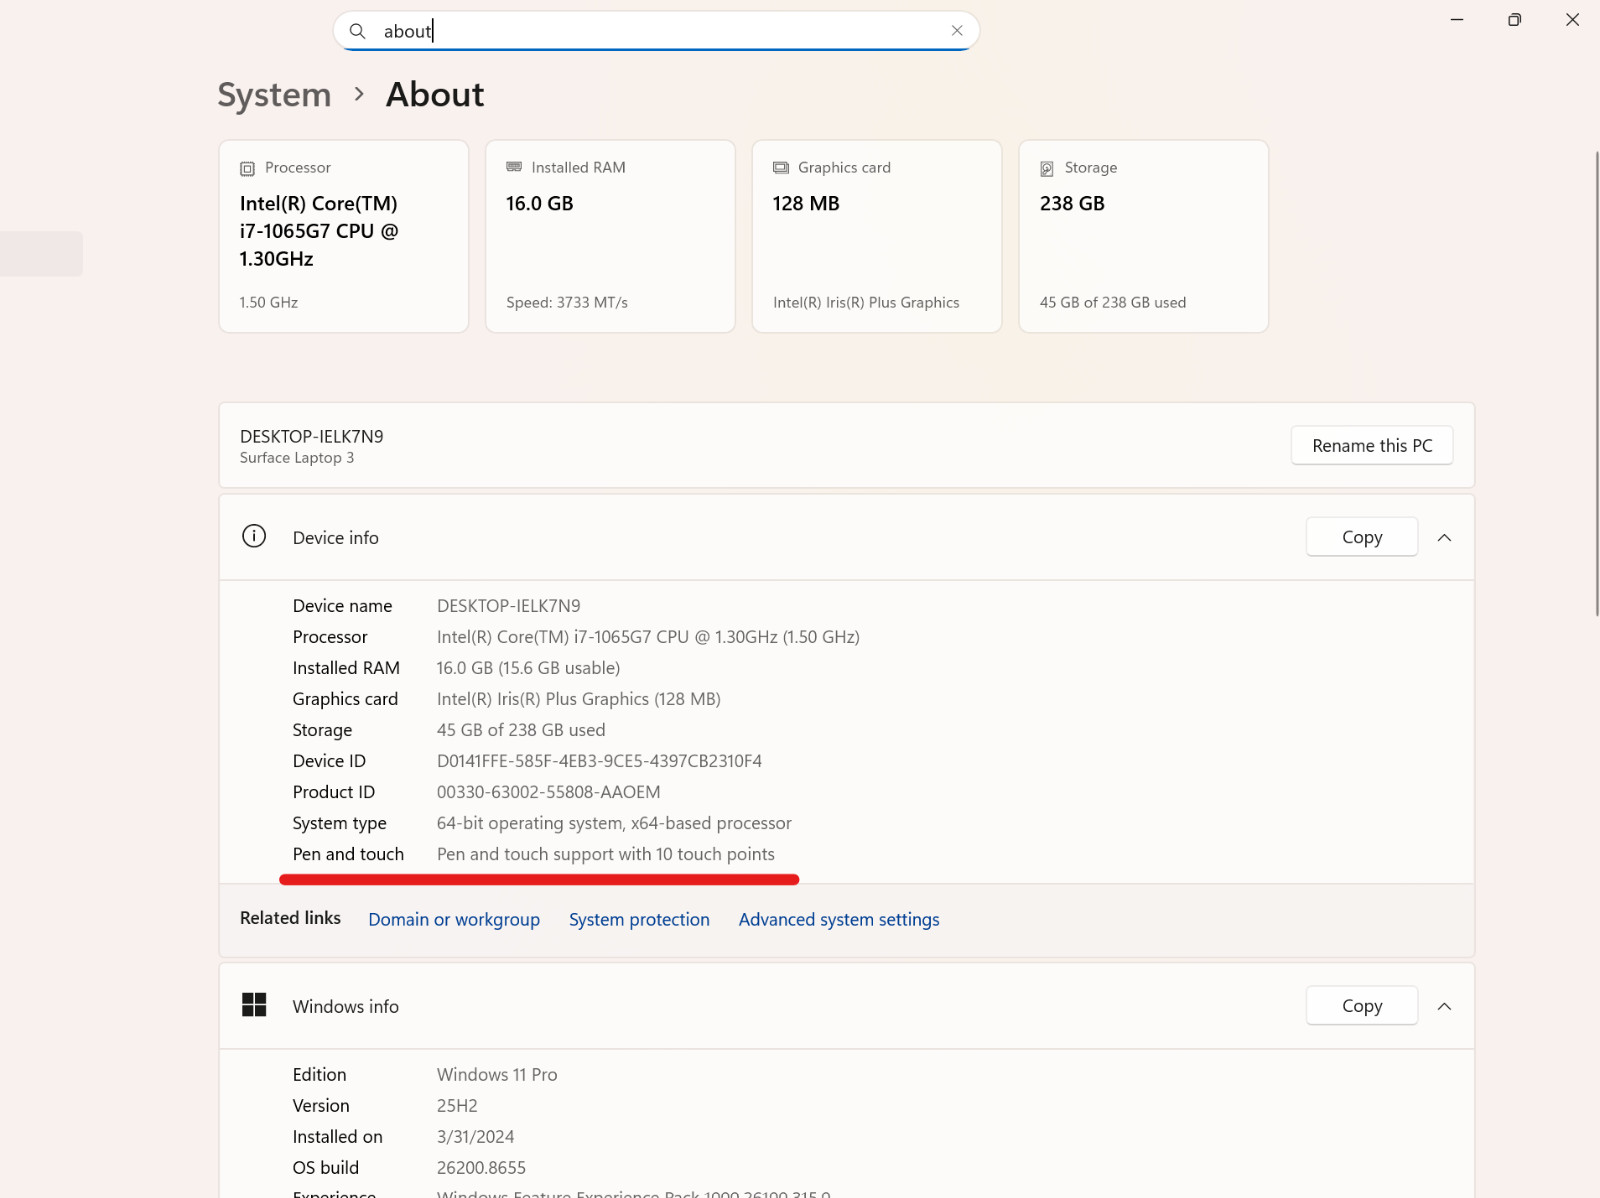This screenshot has width=1600, height=1198.
Task: Select the Storage summary card
Action: point(1144,236)
